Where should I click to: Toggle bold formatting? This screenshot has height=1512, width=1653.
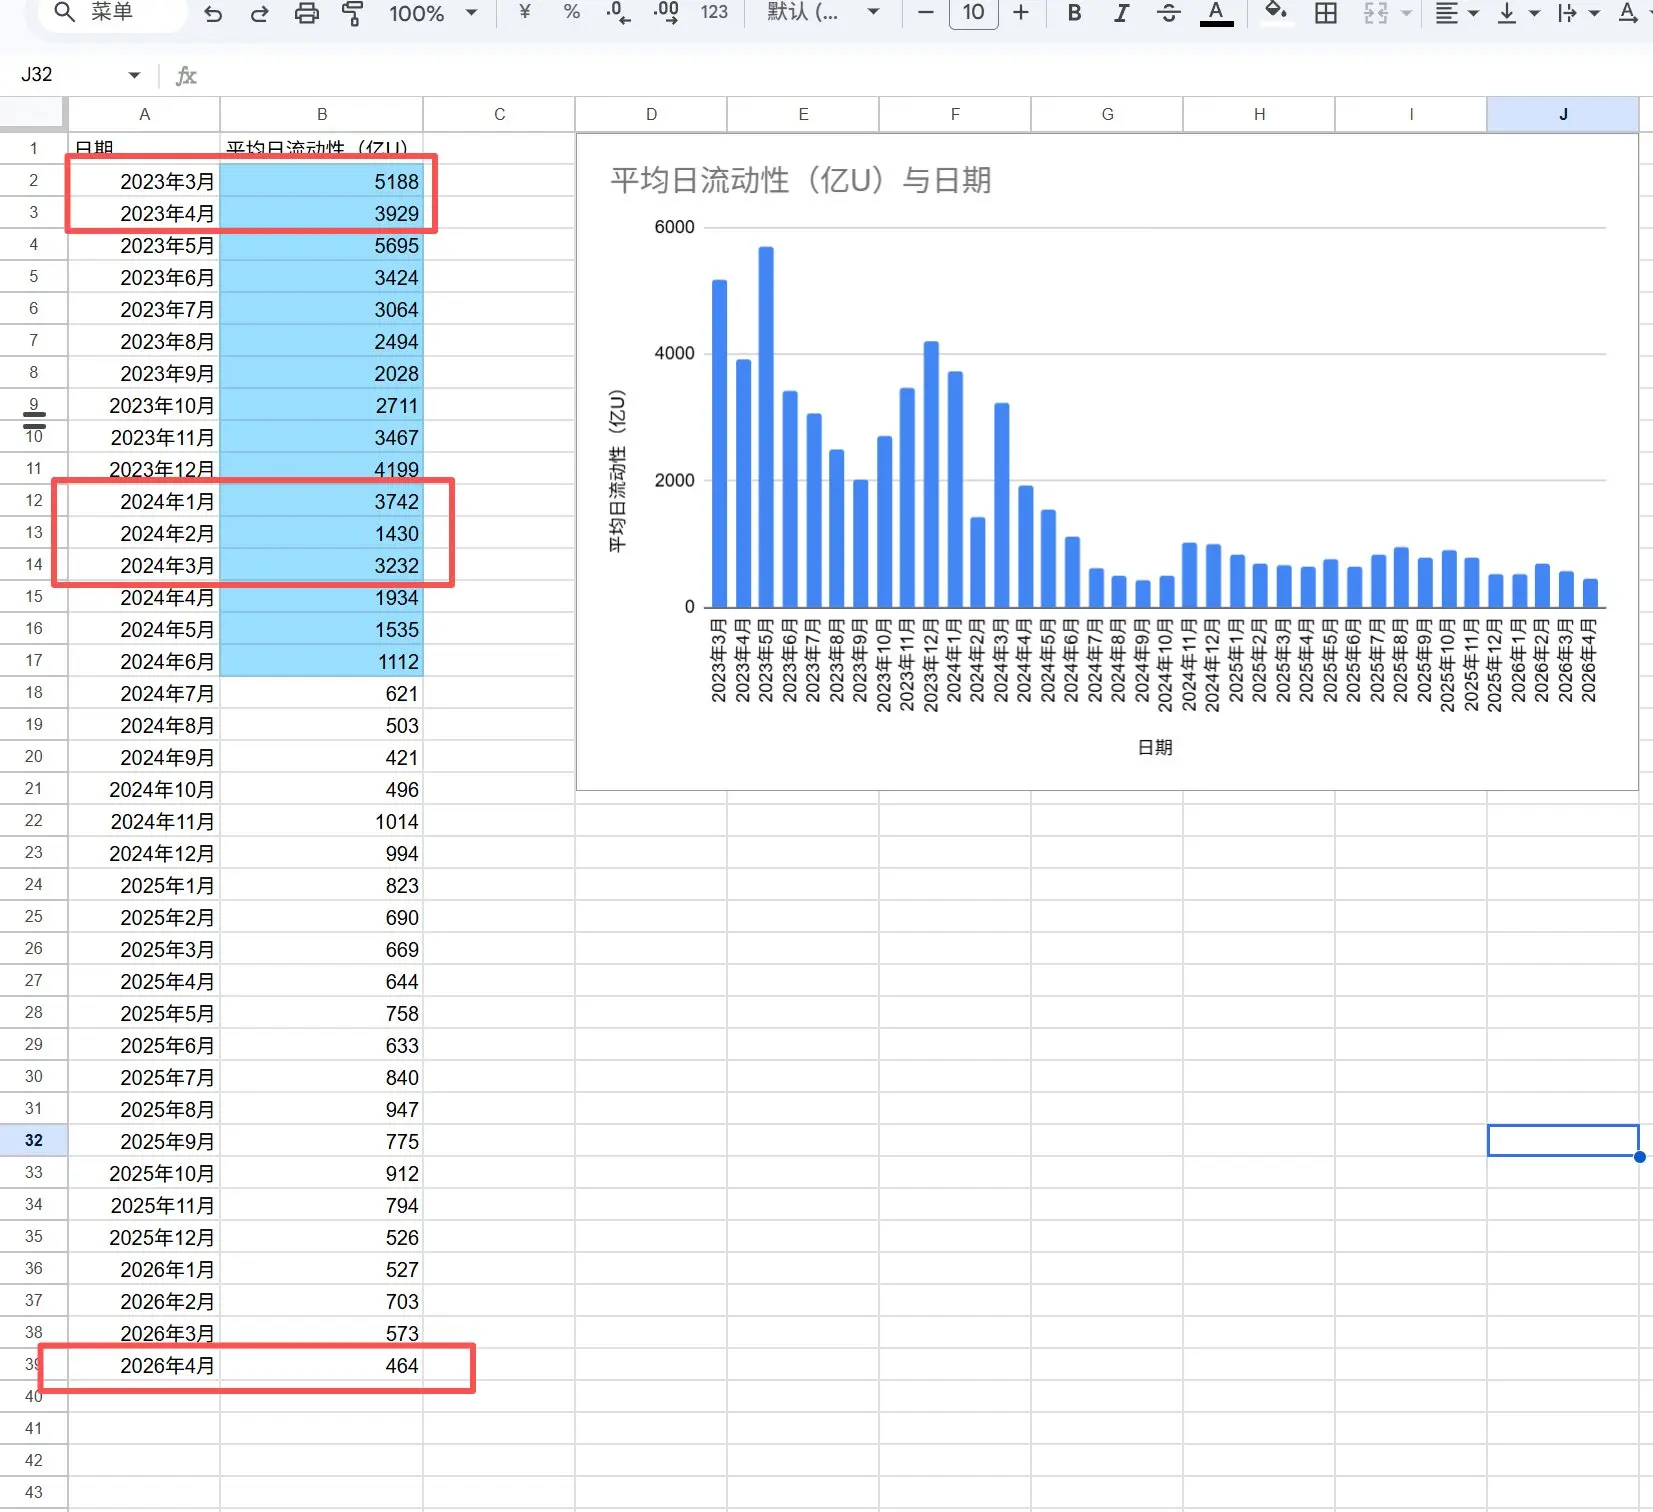(x=1074, y=12)
